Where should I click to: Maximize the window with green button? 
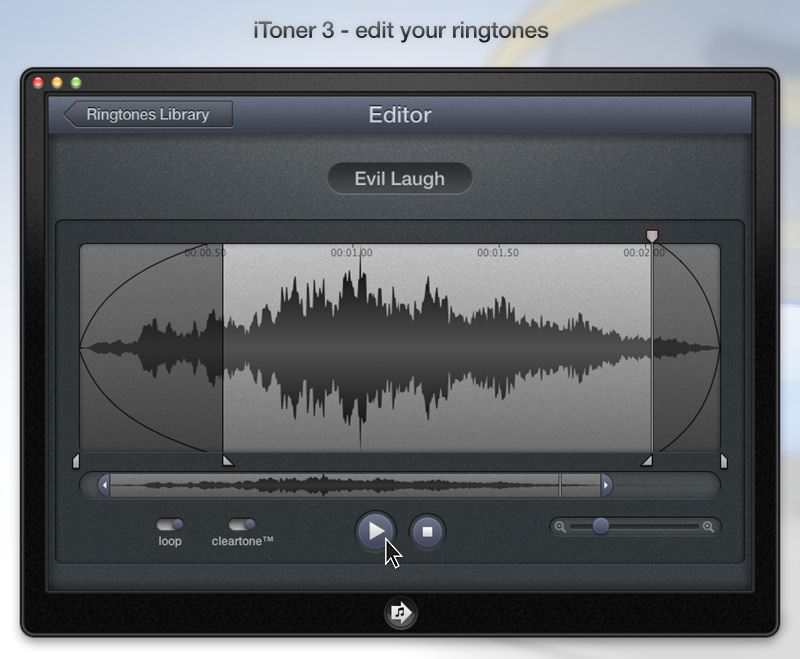click(76, 83)
